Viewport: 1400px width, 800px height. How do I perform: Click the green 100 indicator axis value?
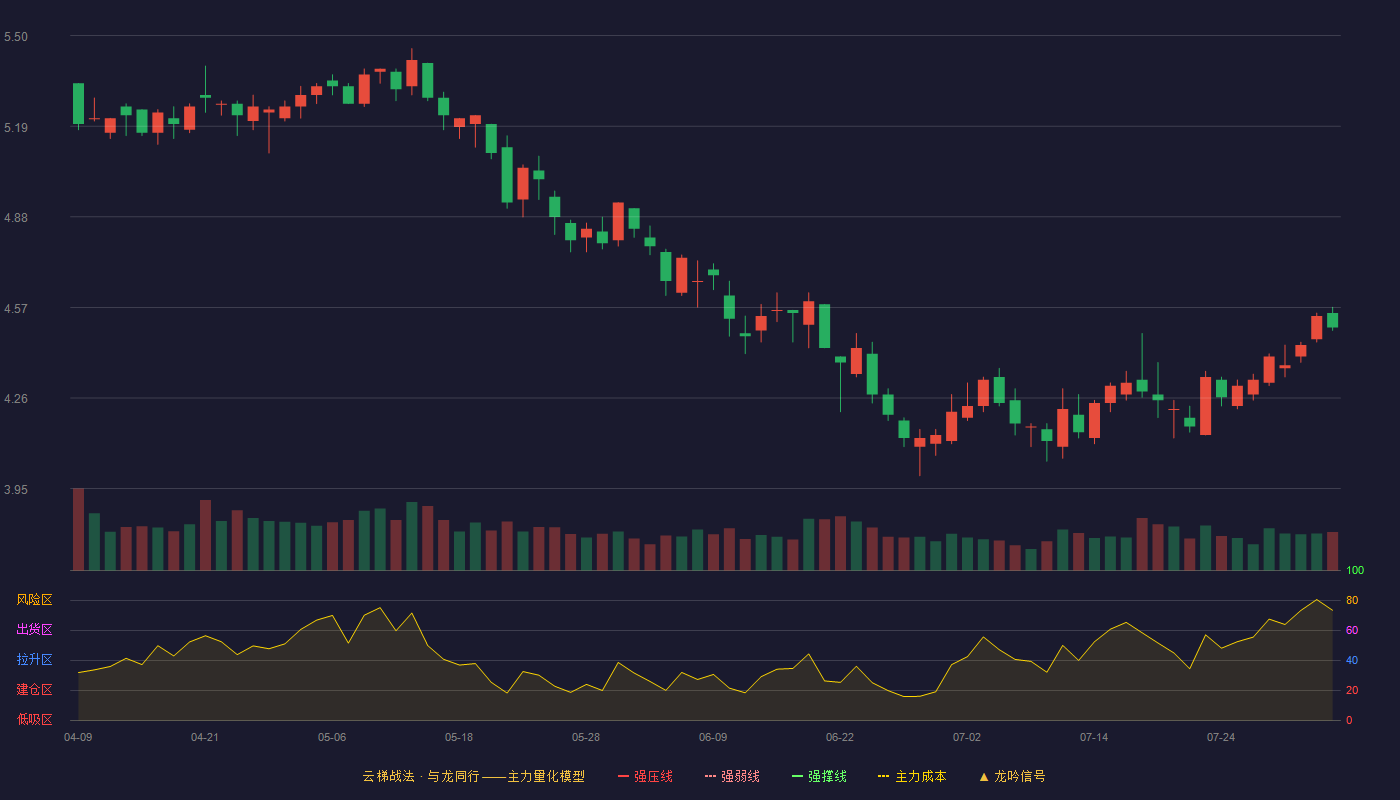coord(1355,571)
